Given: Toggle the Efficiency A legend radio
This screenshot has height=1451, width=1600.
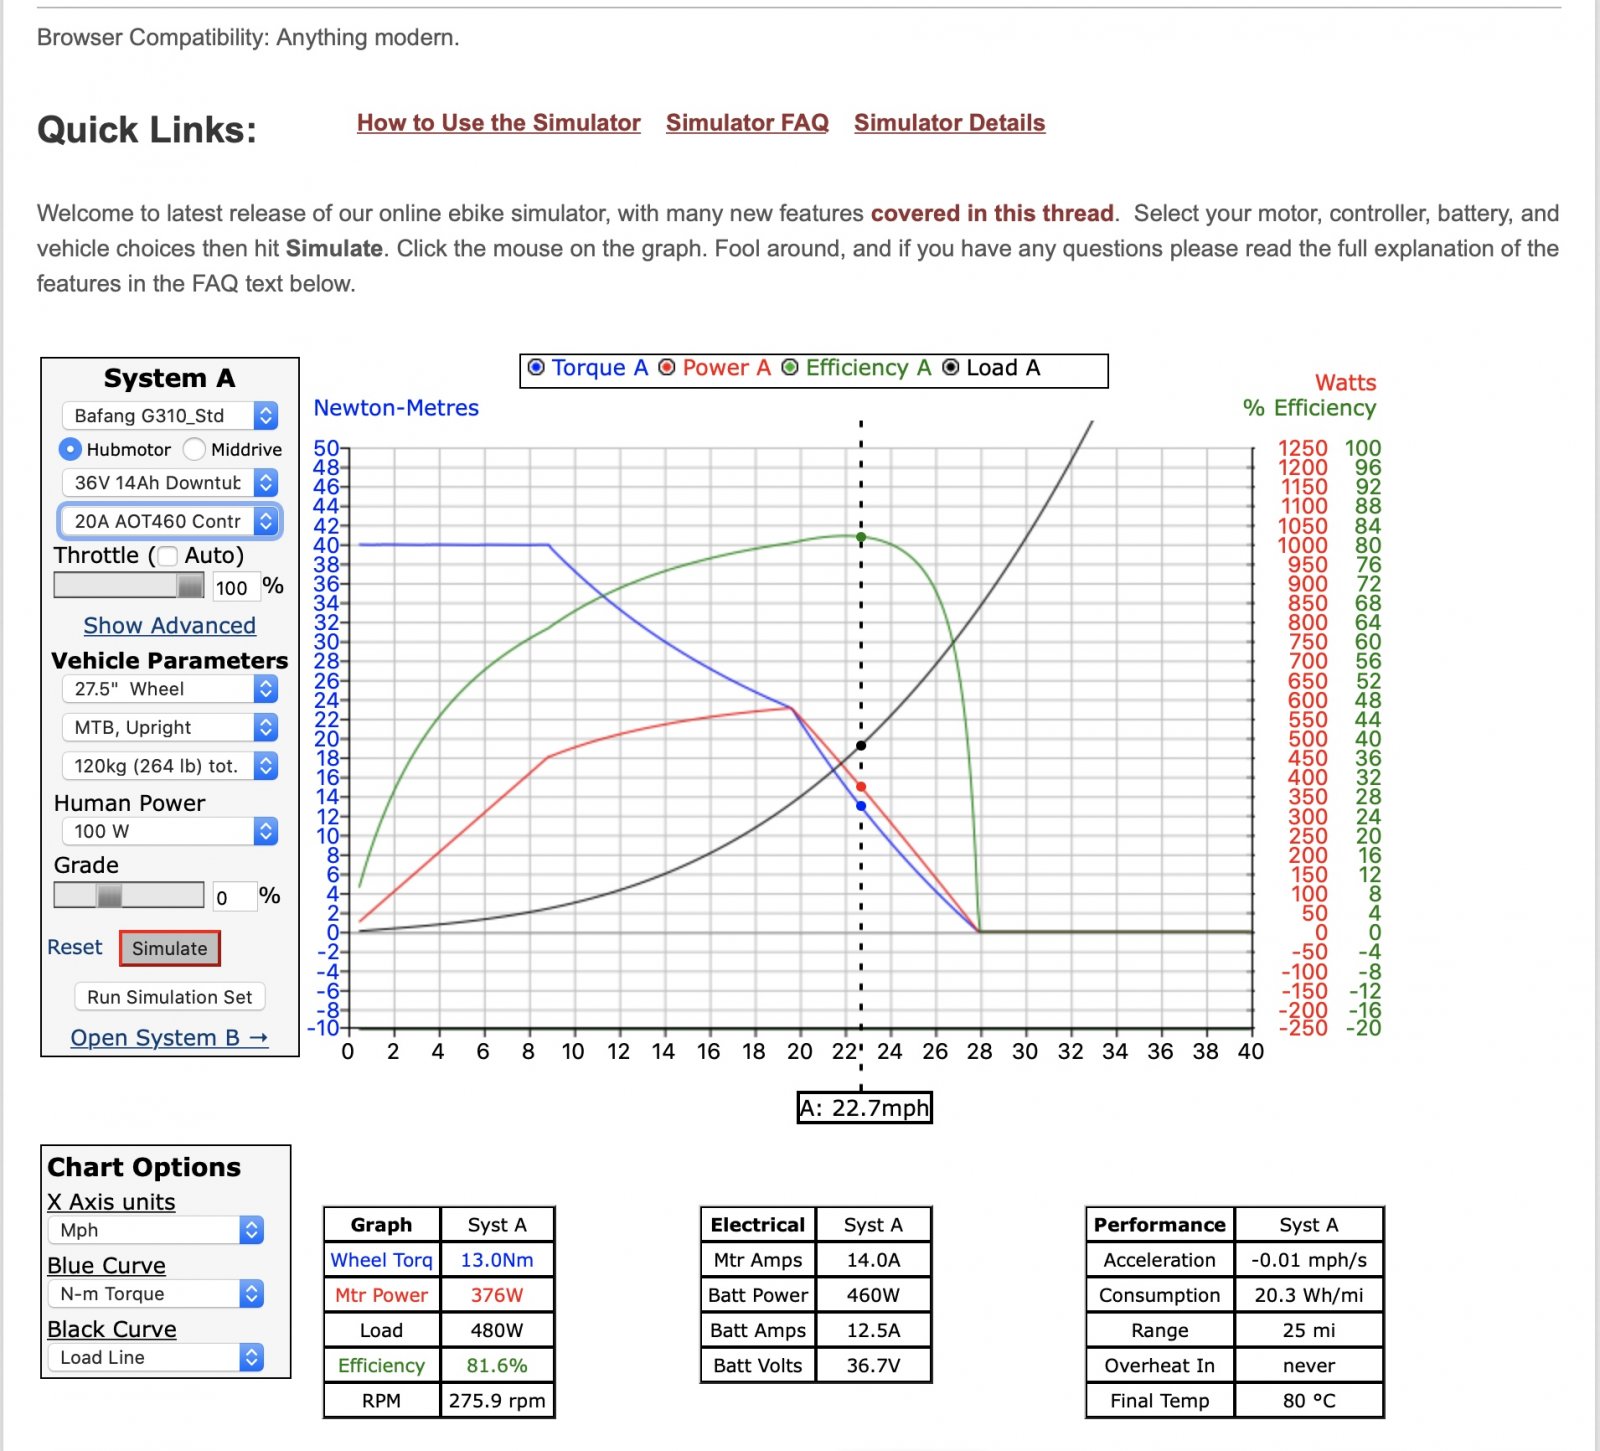Looking at the screenshot, I should [790, 367].
